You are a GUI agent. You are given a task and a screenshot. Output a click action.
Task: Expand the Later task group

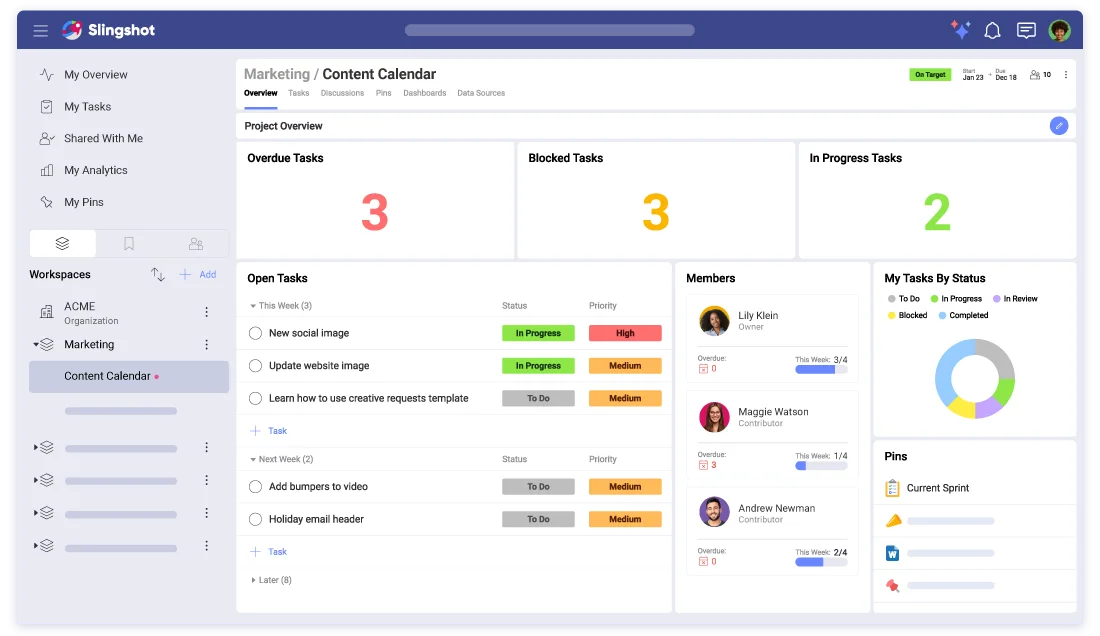(250, 579)
